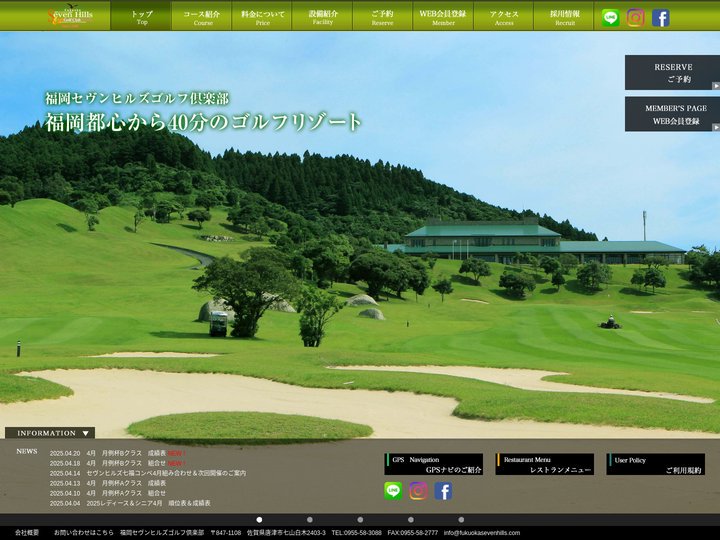Open GPS Navigation GPSナビのご紹介 banner
The width and height of the screenshot is (720, 540).
pyautogui.click(x=433, y=464)
